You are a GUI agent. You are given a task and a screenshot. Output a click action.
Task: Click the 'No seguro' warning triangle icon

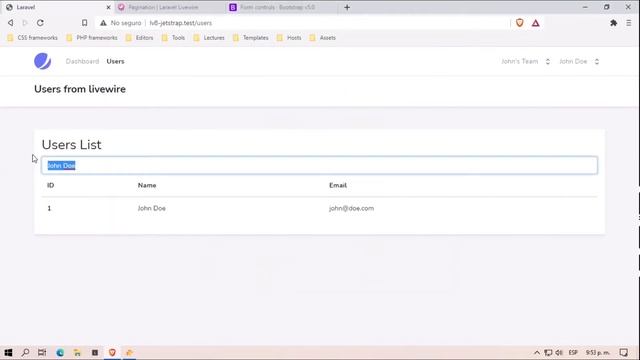[103, 23]
